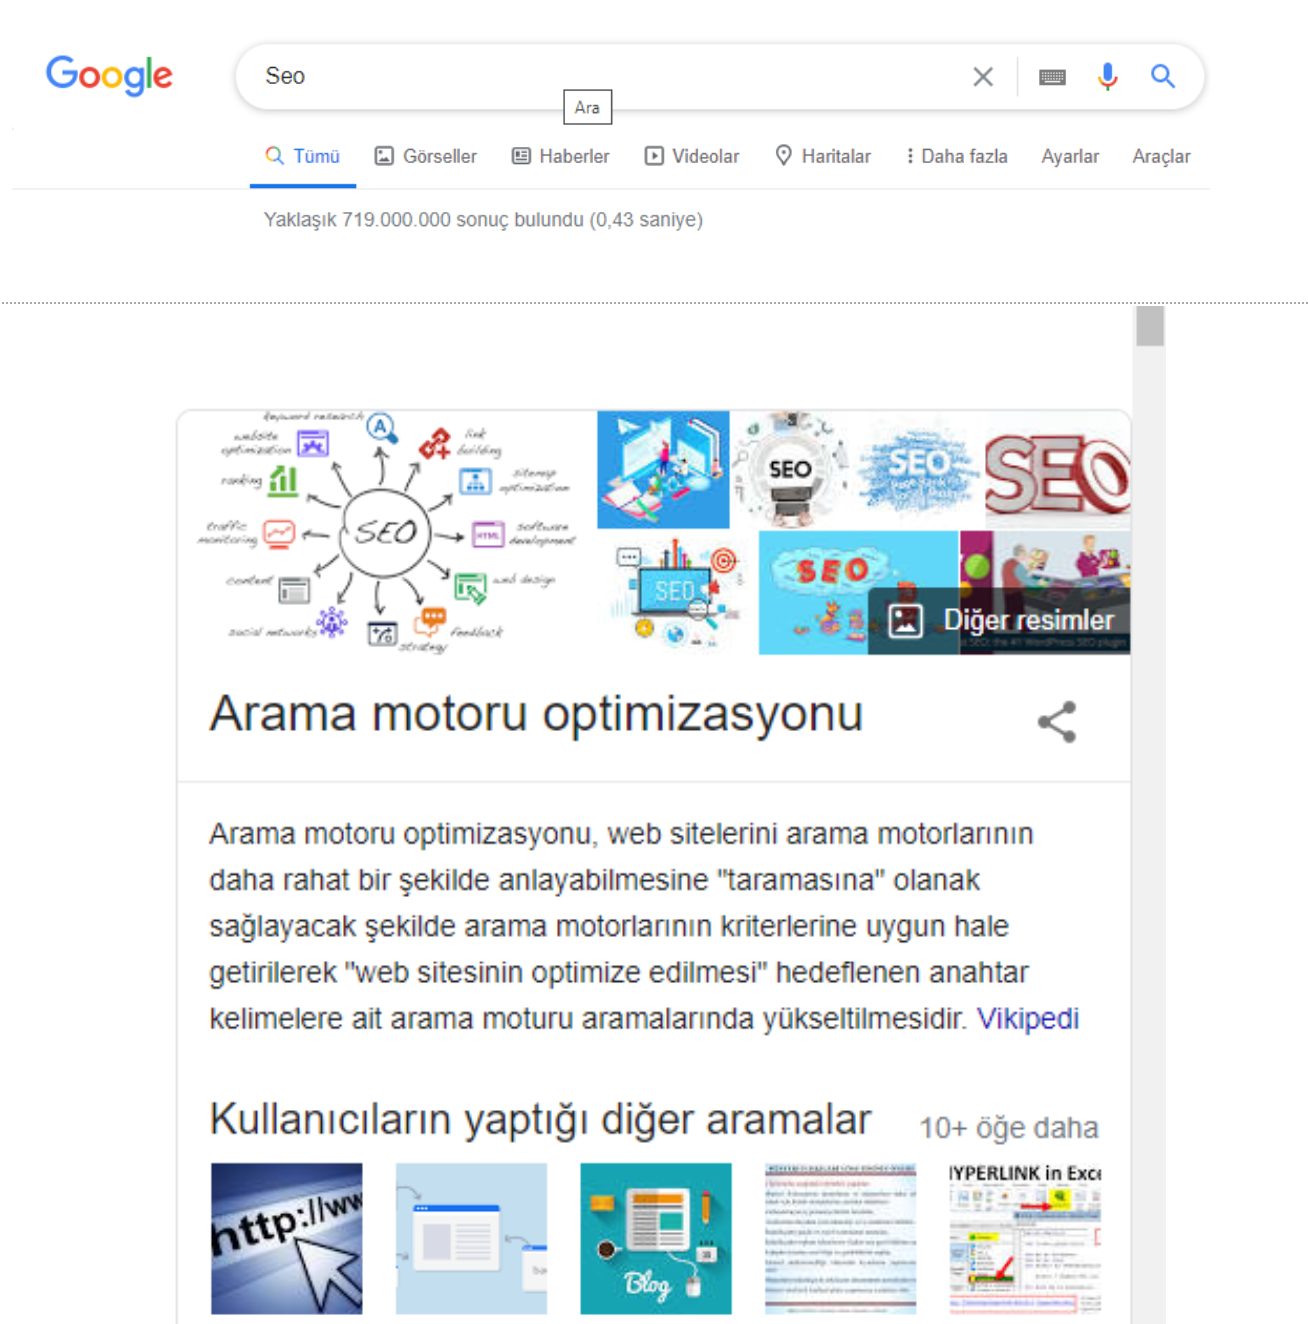Open the Araçlar options

tap(1161, 156)
